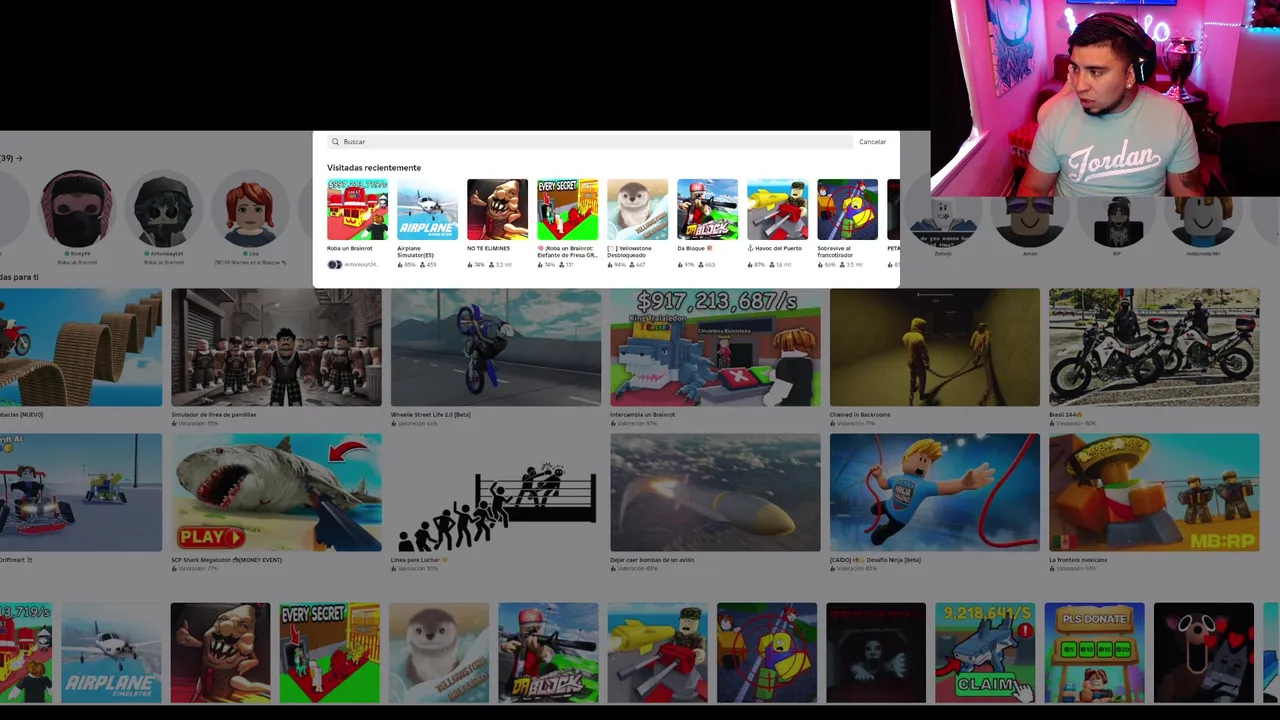Open Desafío Ninja [Beta] game card
1280x720 pixels.
935,492
